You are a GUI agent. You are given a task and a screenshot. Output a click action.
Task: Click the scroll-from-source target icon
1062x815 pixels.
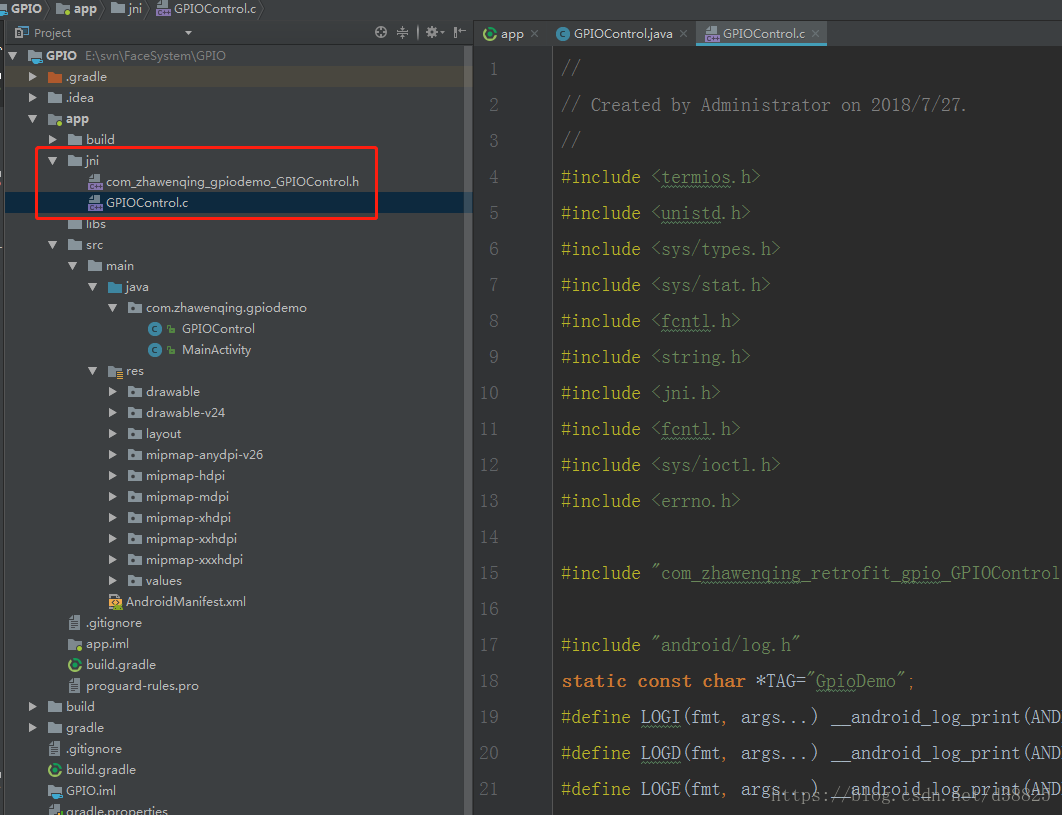[x=381, y=33]
